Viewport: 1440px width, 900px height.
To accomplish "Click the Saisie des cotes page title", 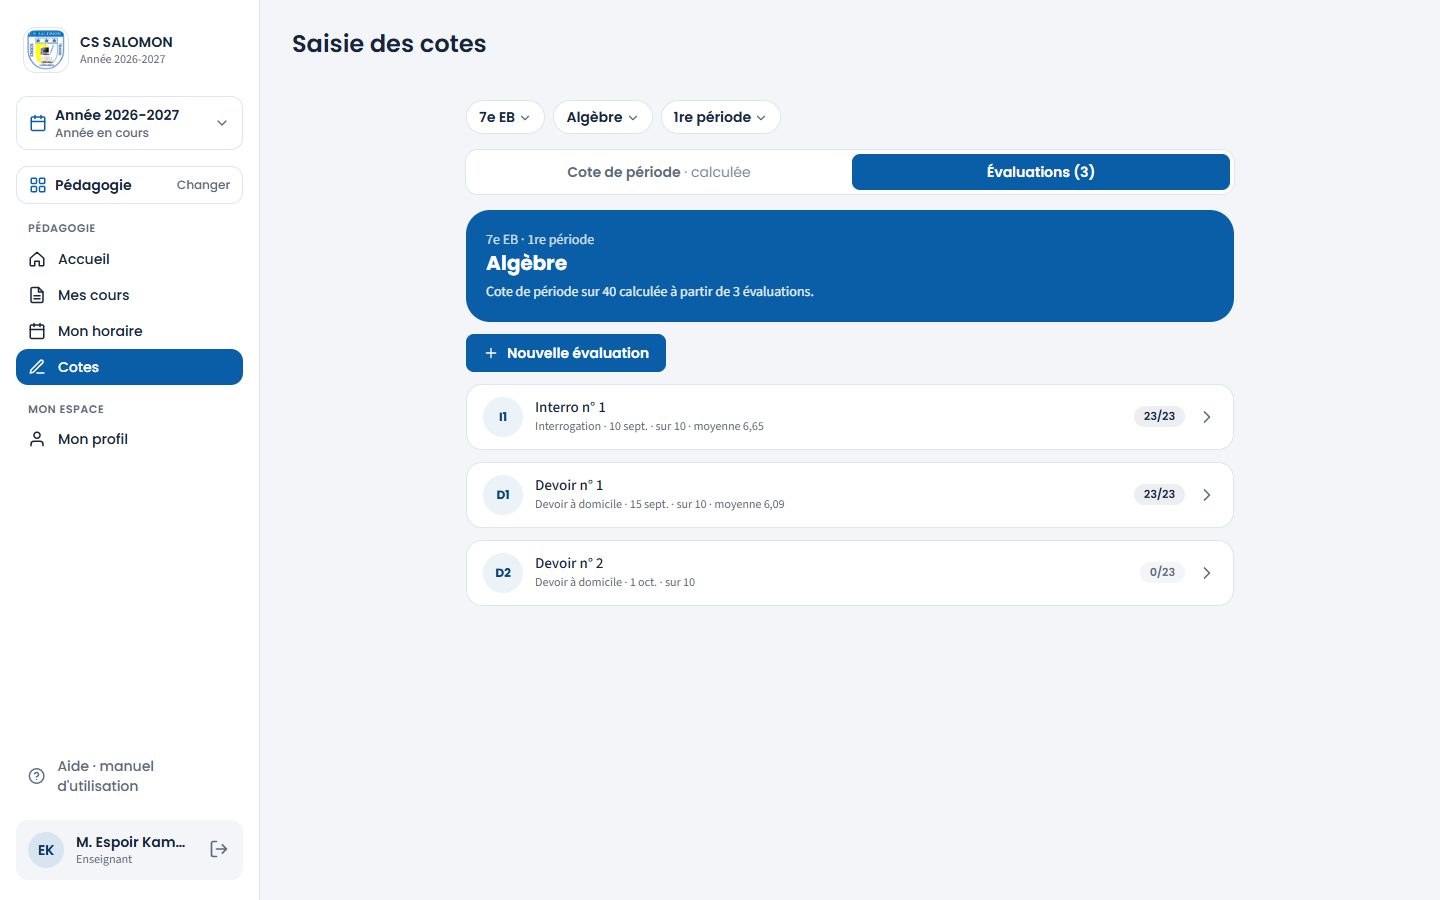I will click(x=389, y=44).
